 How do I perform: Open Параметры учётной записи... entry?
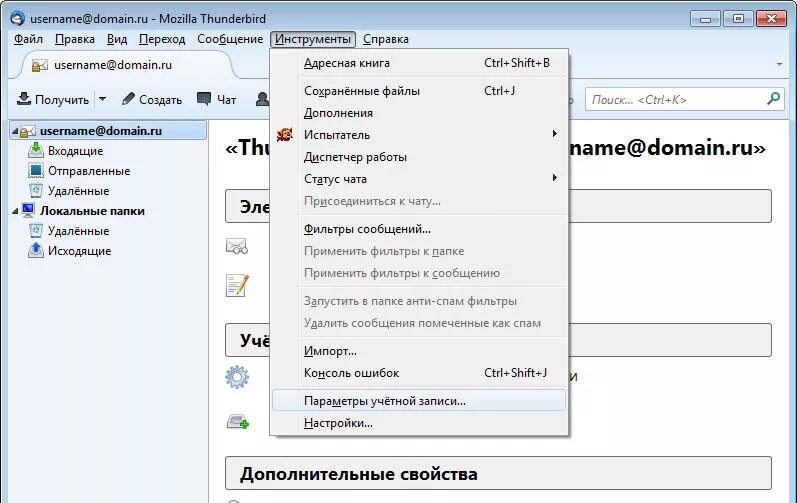[419, 401]
